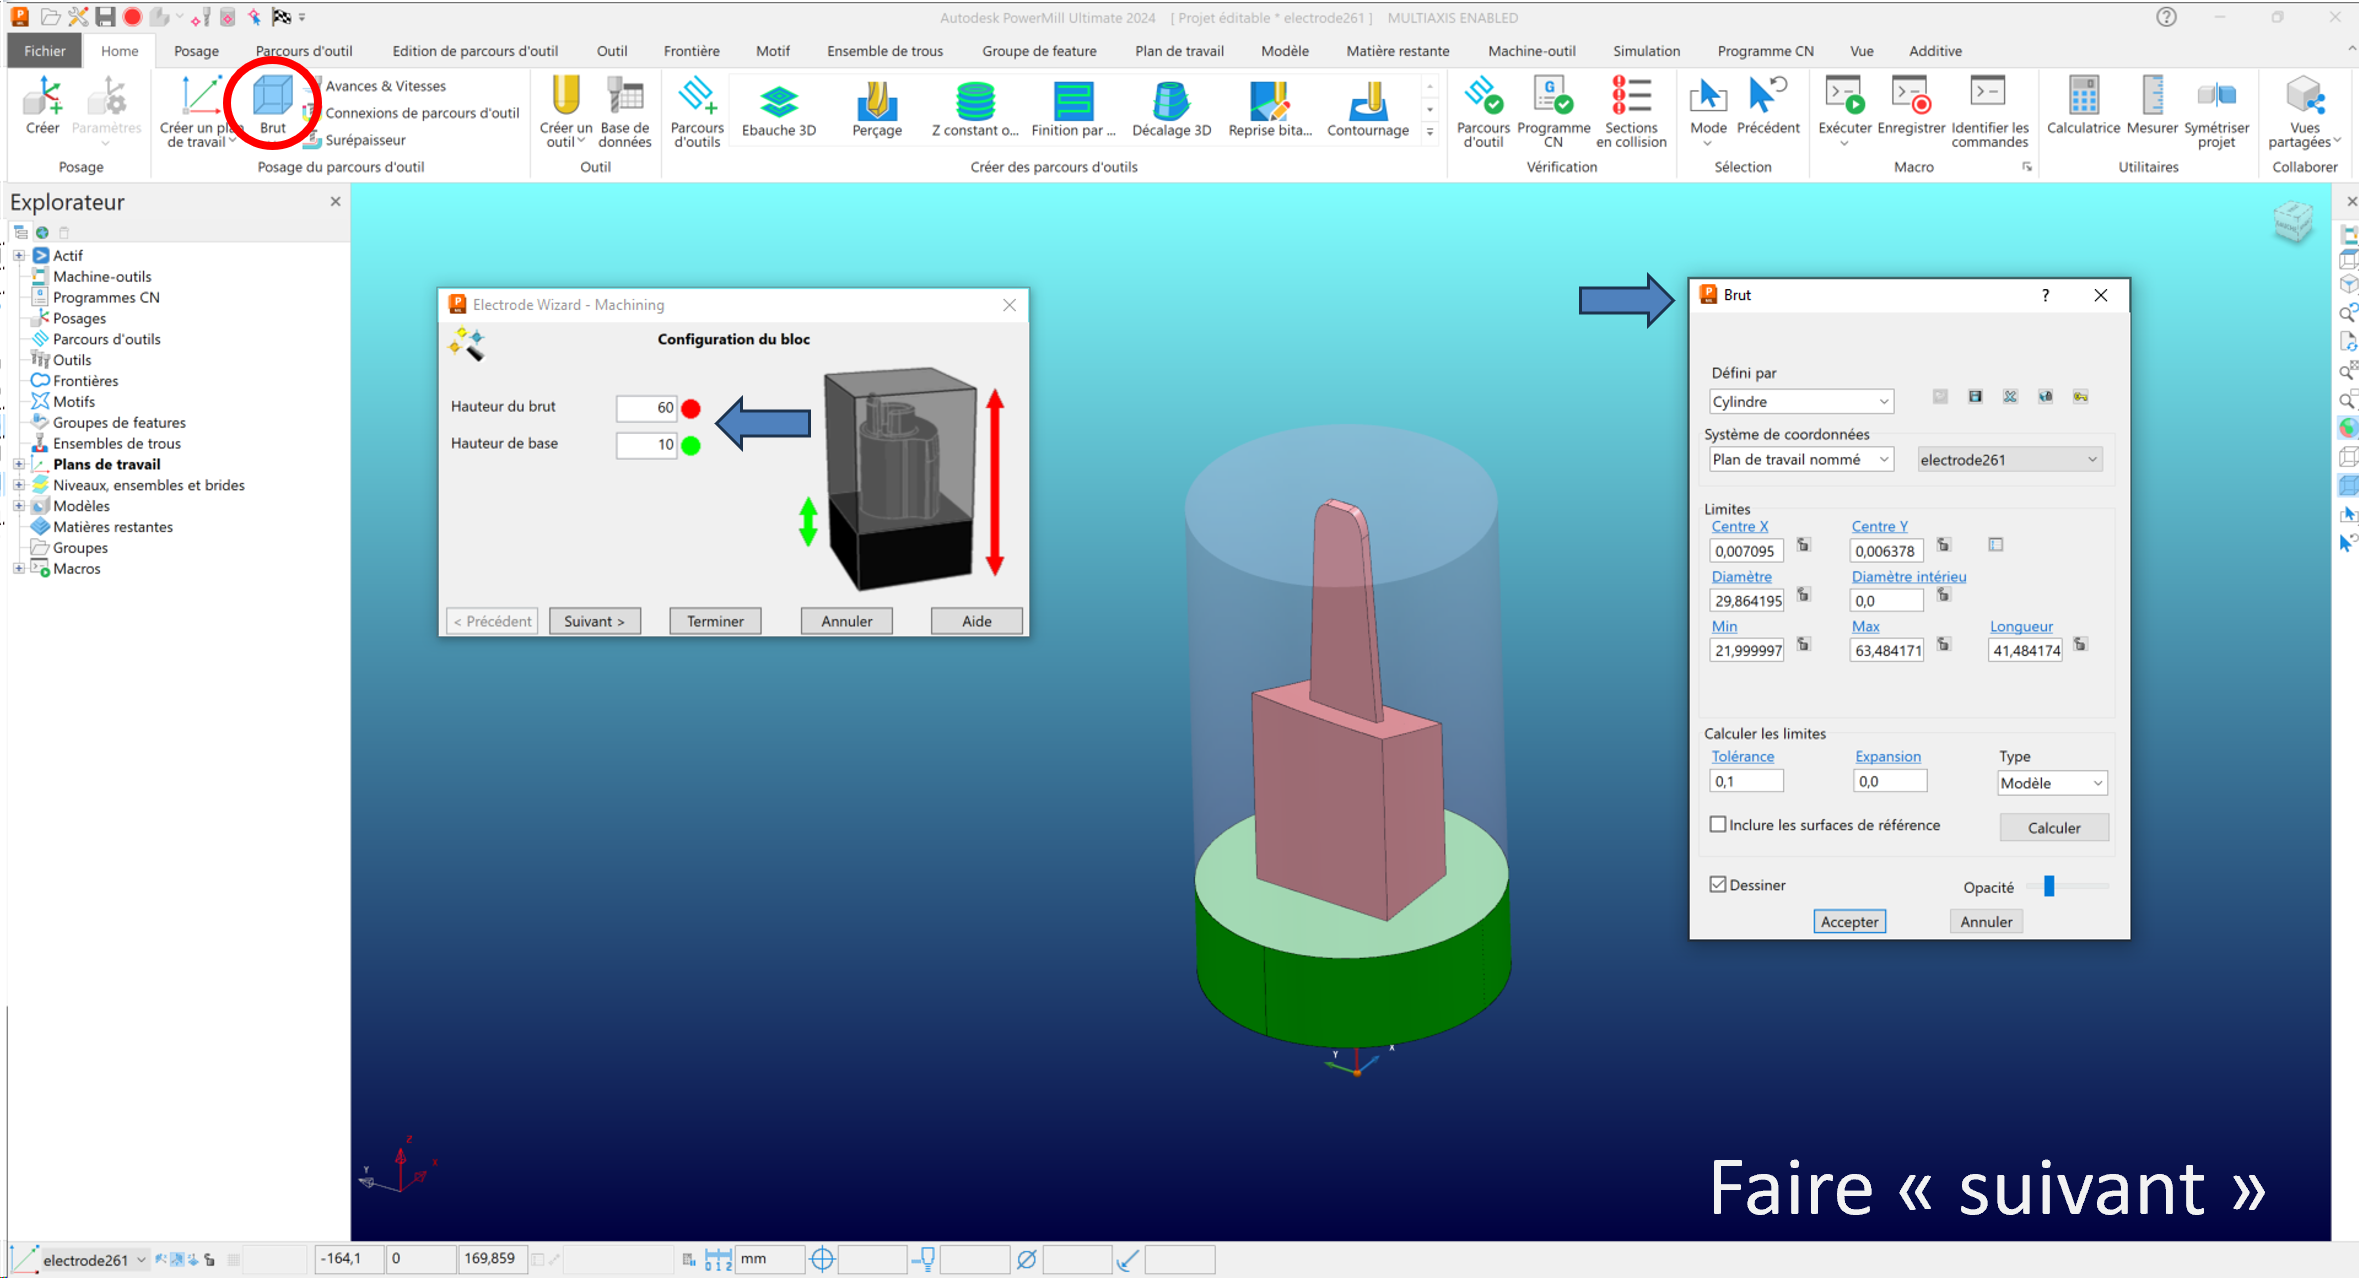Image resolution: width=2359 pixels, height=1278 pixels.
Task: Enable Inclure les surfaces de référence
Action: point(1718,825)
